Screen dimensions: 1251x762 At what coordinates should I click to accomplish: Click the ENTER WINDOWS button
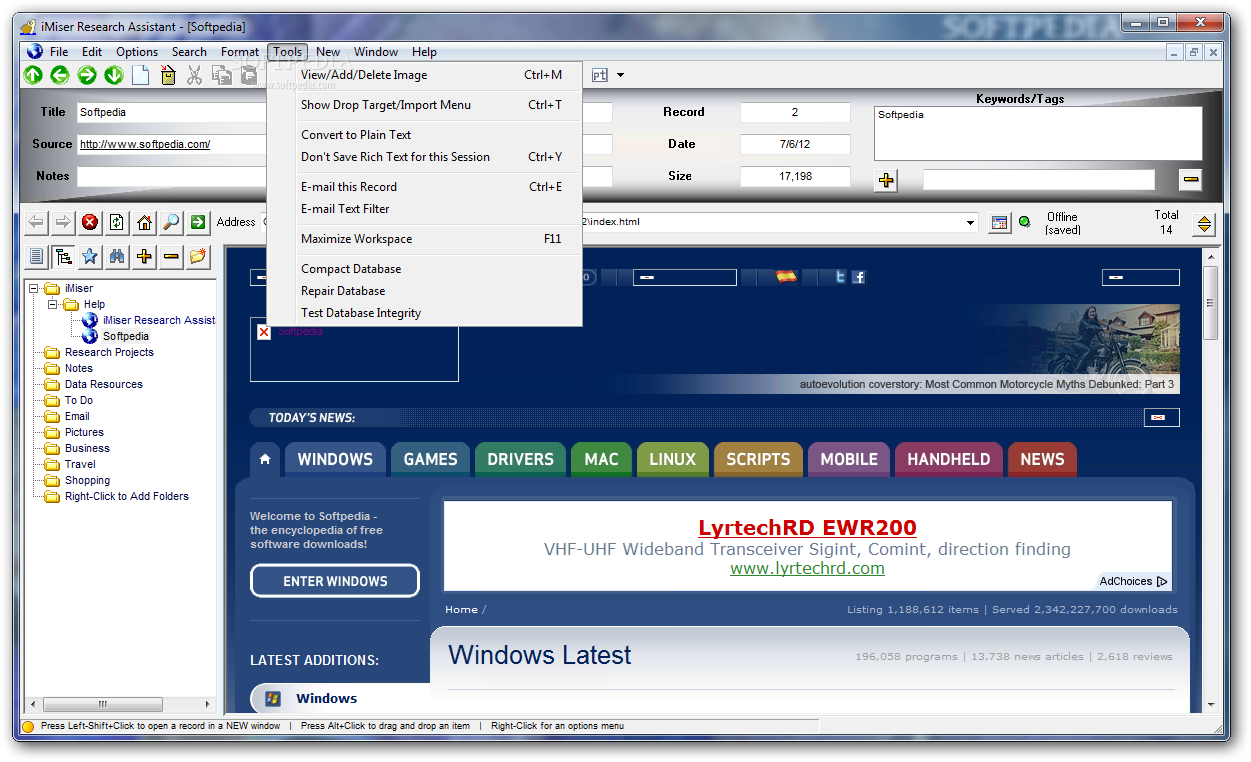coord(335,581)
